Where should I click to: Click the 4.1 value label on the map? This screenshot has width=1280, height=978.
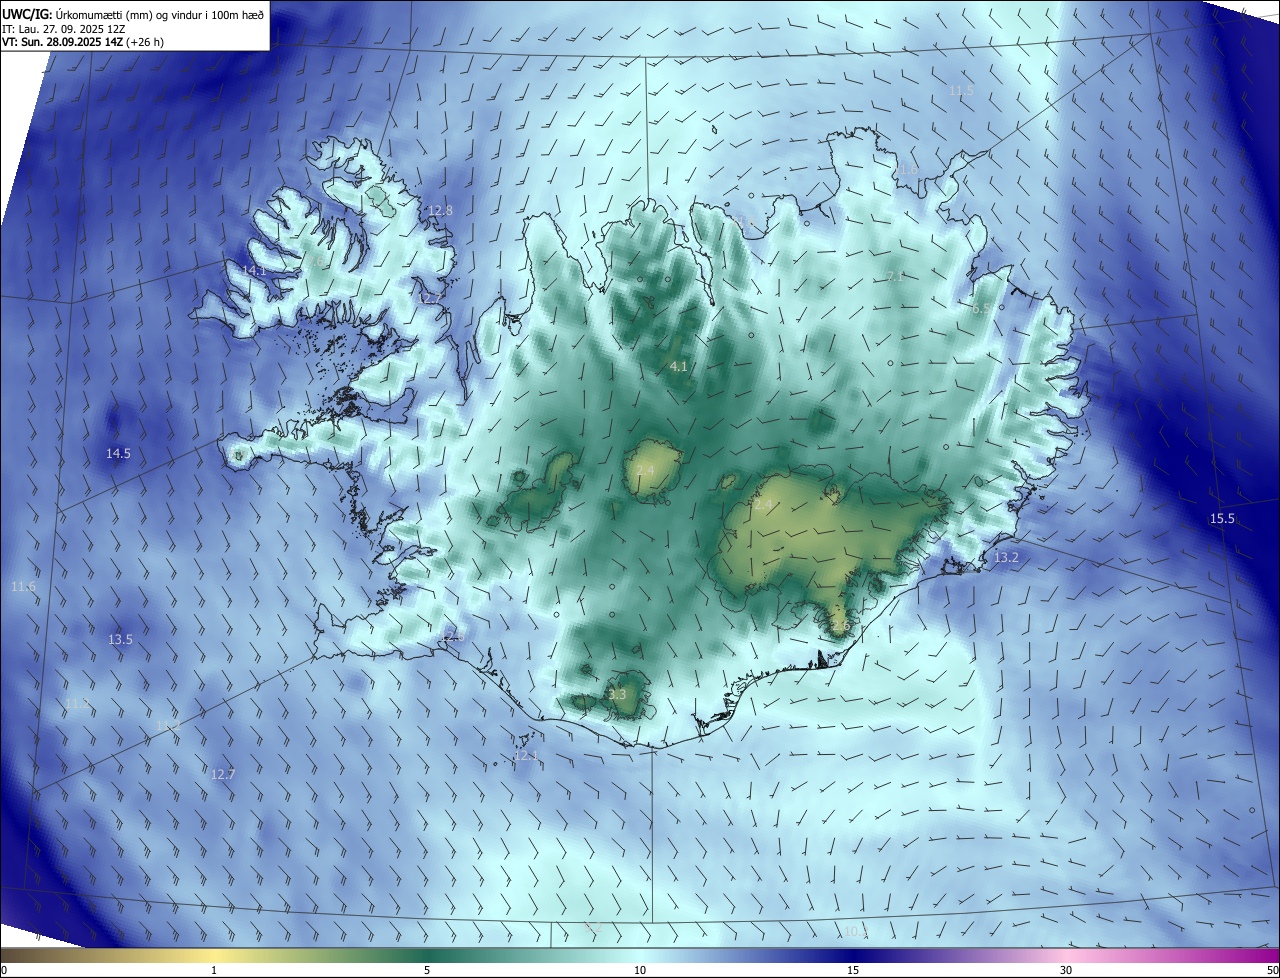678,367
